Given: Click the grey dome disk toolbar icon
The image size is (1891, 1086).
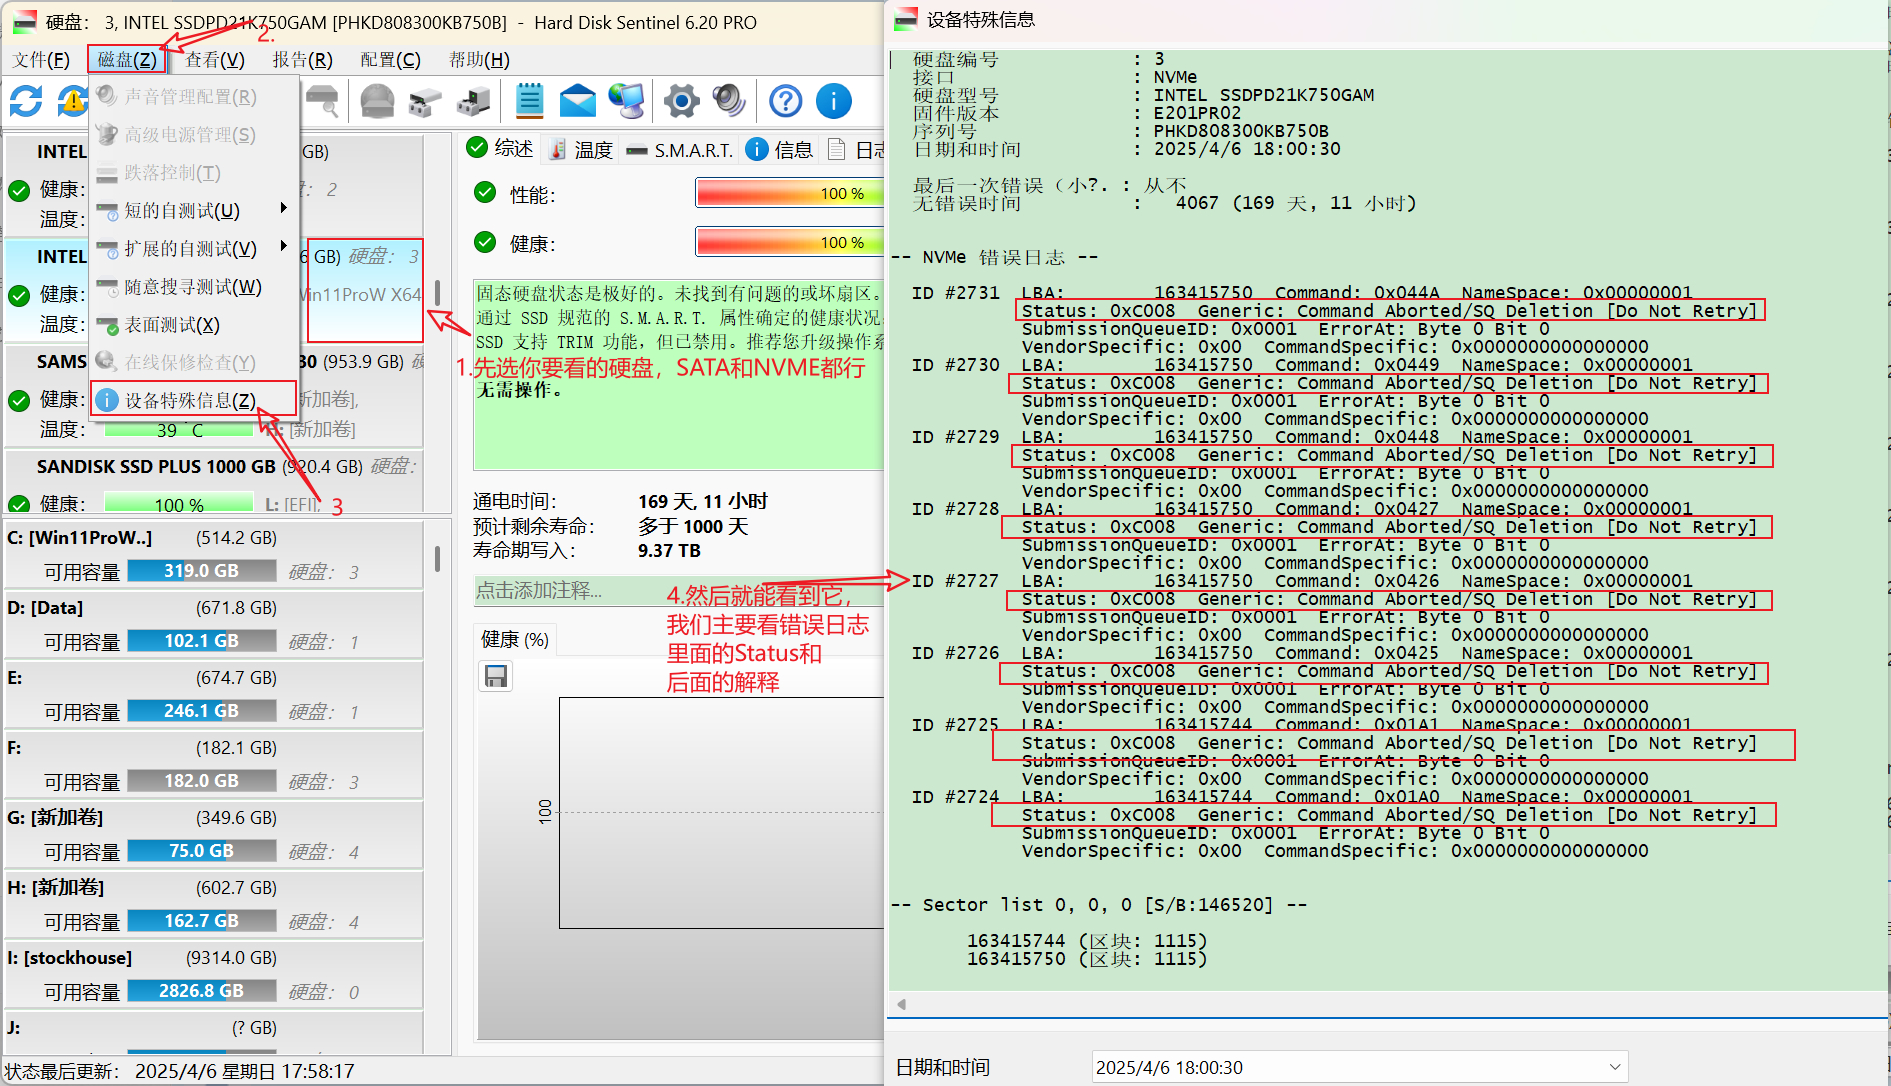Looking at the screenshot, I should (x=377, y=101).
